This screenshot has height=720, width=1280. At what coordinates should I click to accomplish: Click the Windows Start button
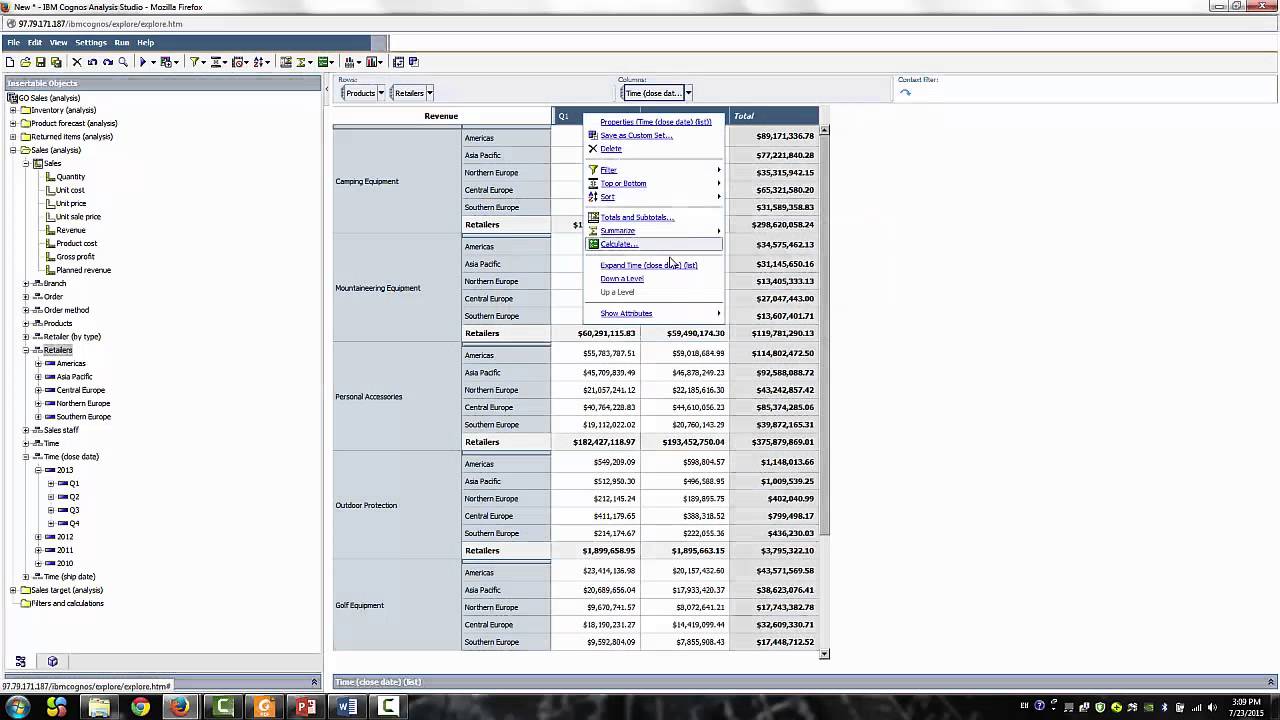click(x=18, y=707)
